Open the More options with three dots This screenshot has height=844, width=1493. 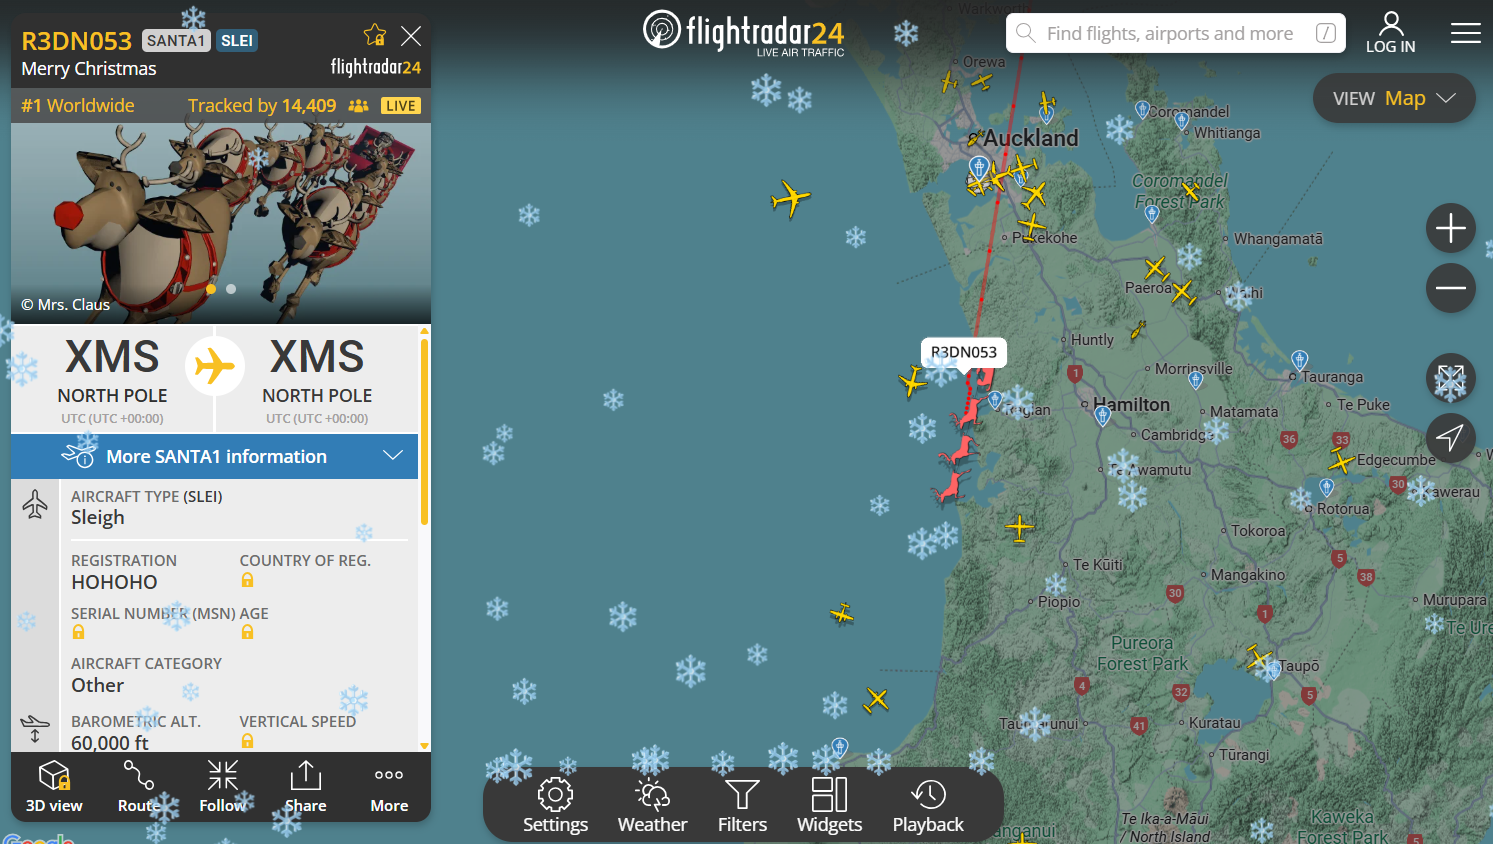click(x=389, y=787)
